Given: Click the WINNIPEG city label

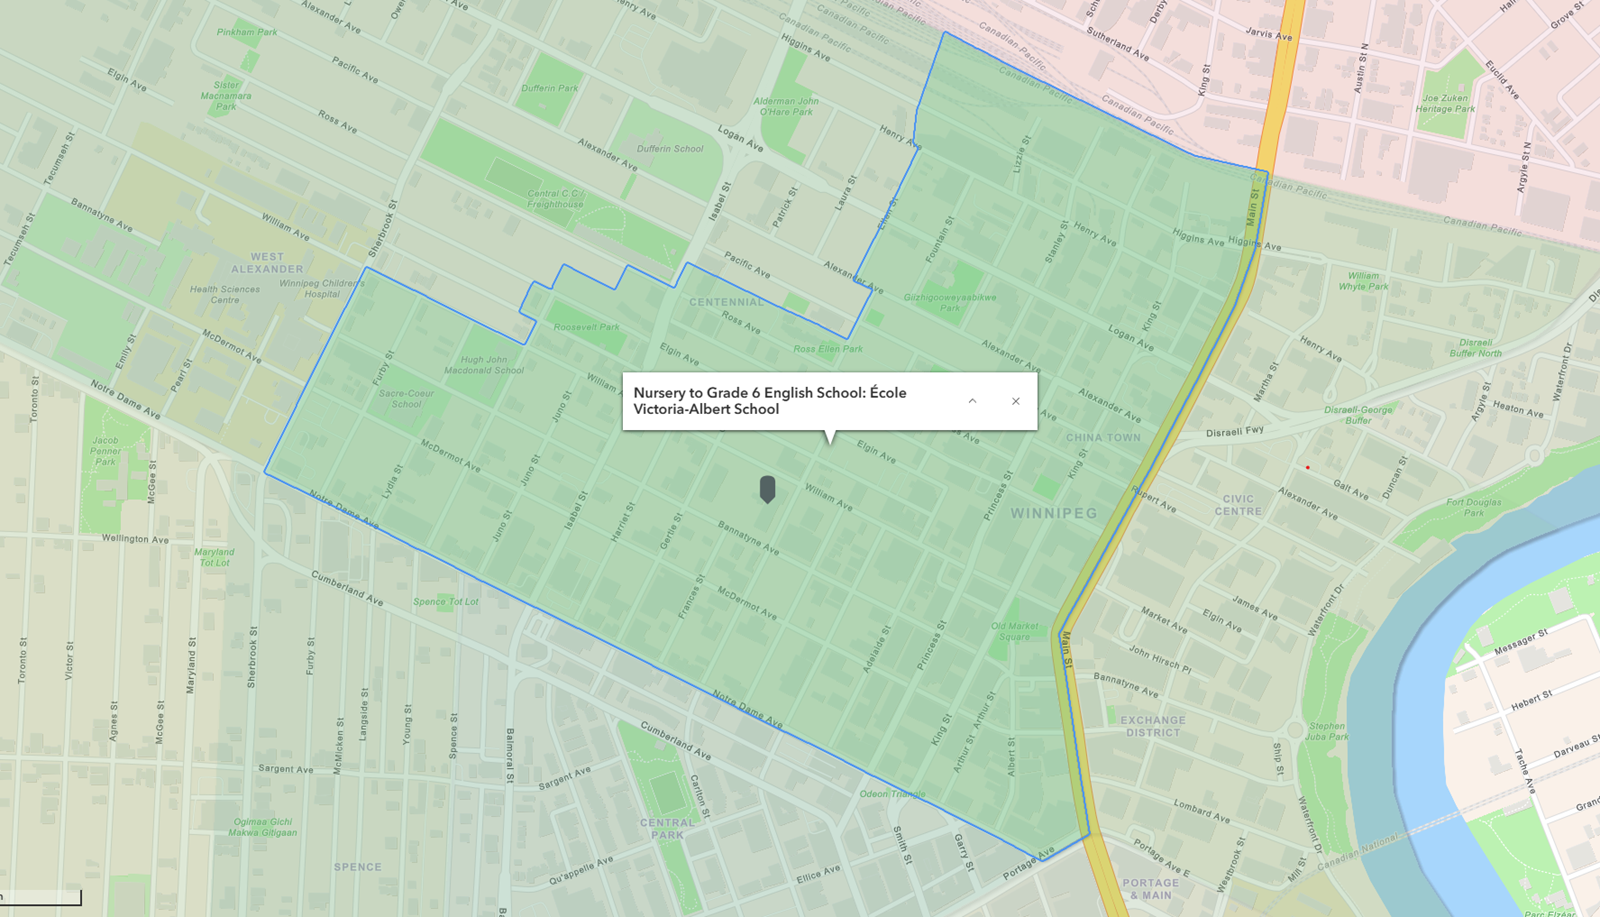Looking at the screenshot, I should [1052, 512].
